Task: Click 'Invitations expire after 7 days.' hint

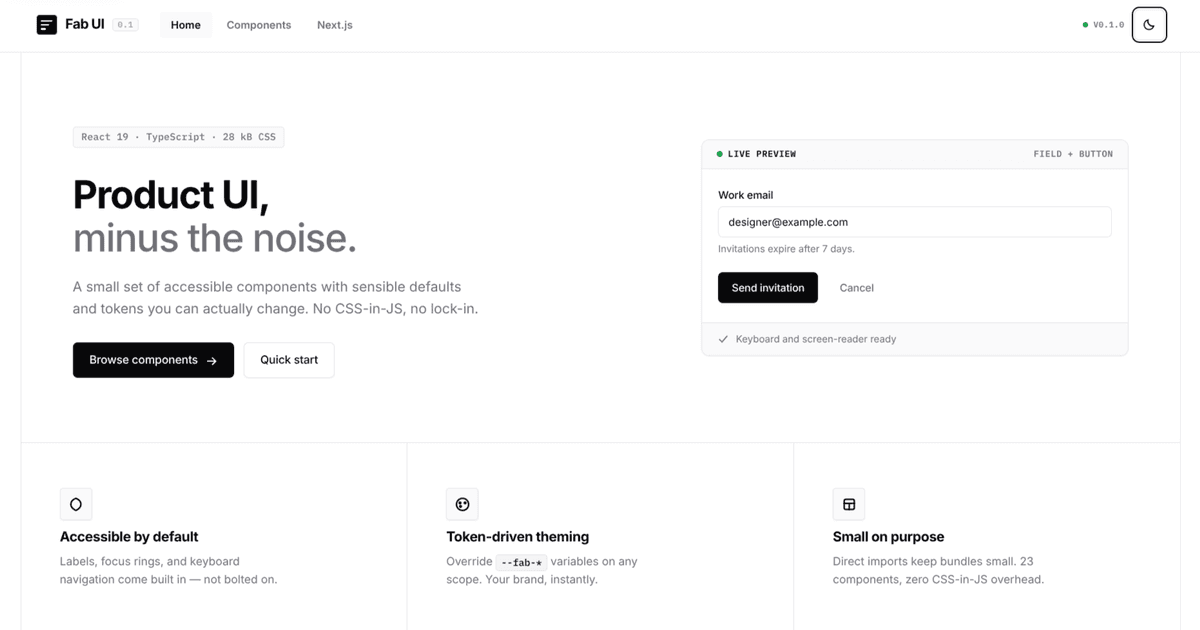Action: pos(787,249)
